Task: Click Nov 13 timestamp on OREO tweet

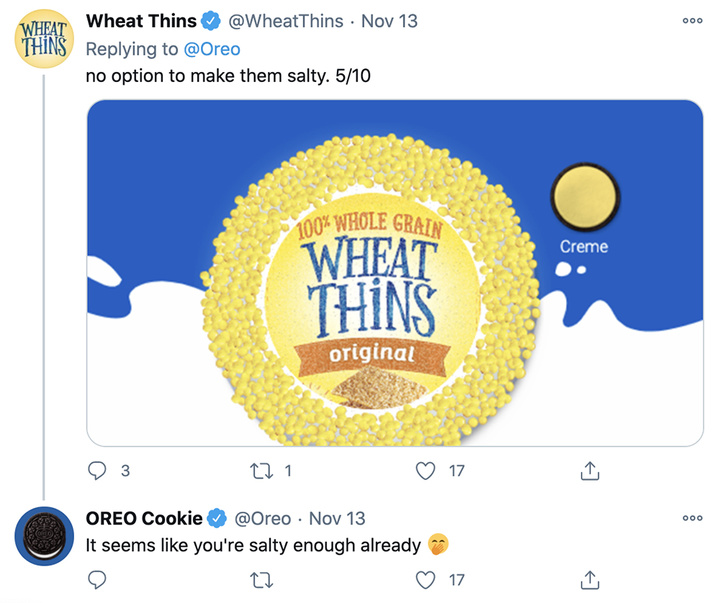Action: [337, 518]
